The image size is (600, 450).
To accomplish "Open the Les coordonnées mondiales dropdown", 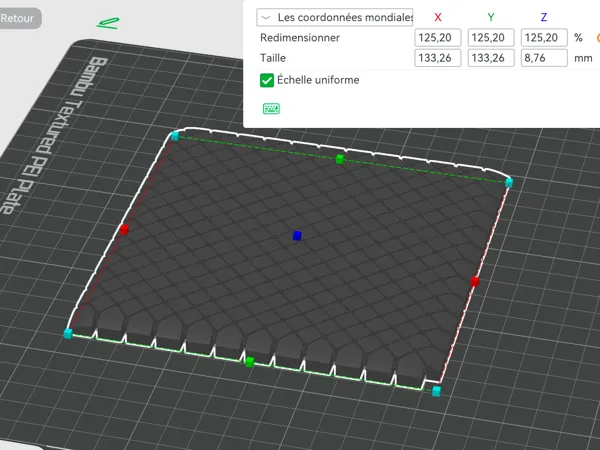I will 335,17.
